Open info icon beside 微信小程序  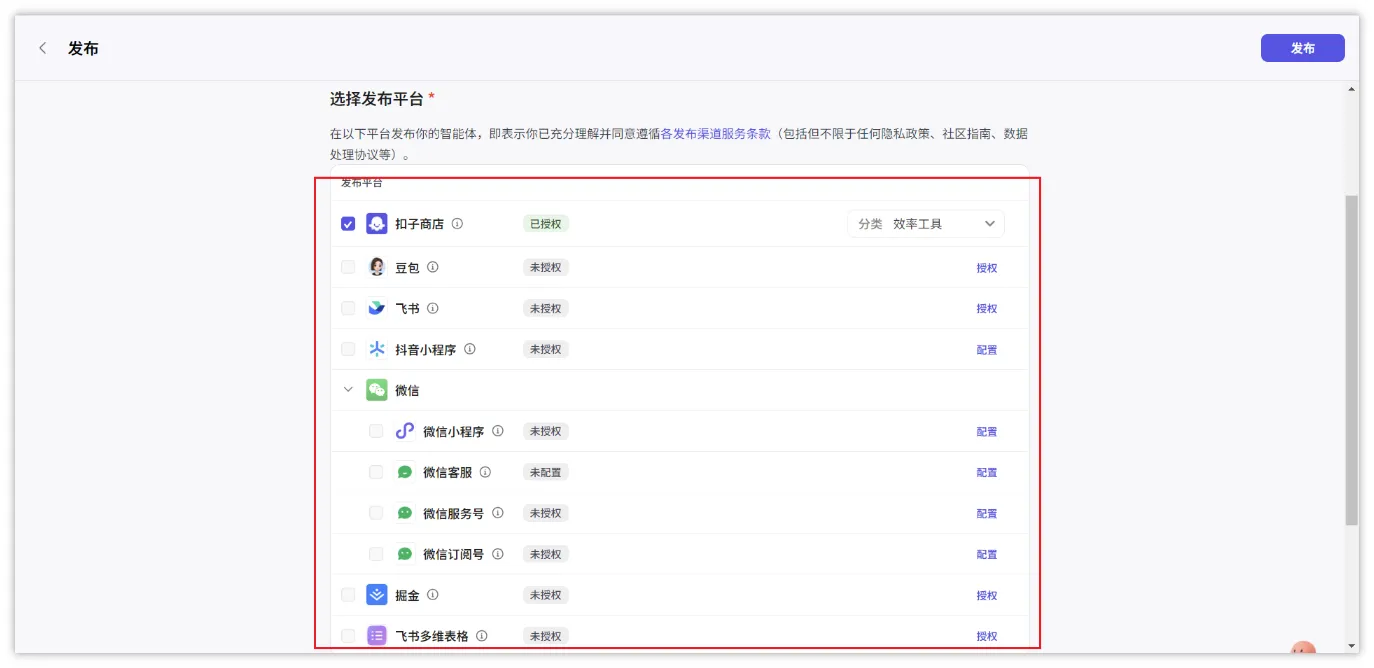497,431
